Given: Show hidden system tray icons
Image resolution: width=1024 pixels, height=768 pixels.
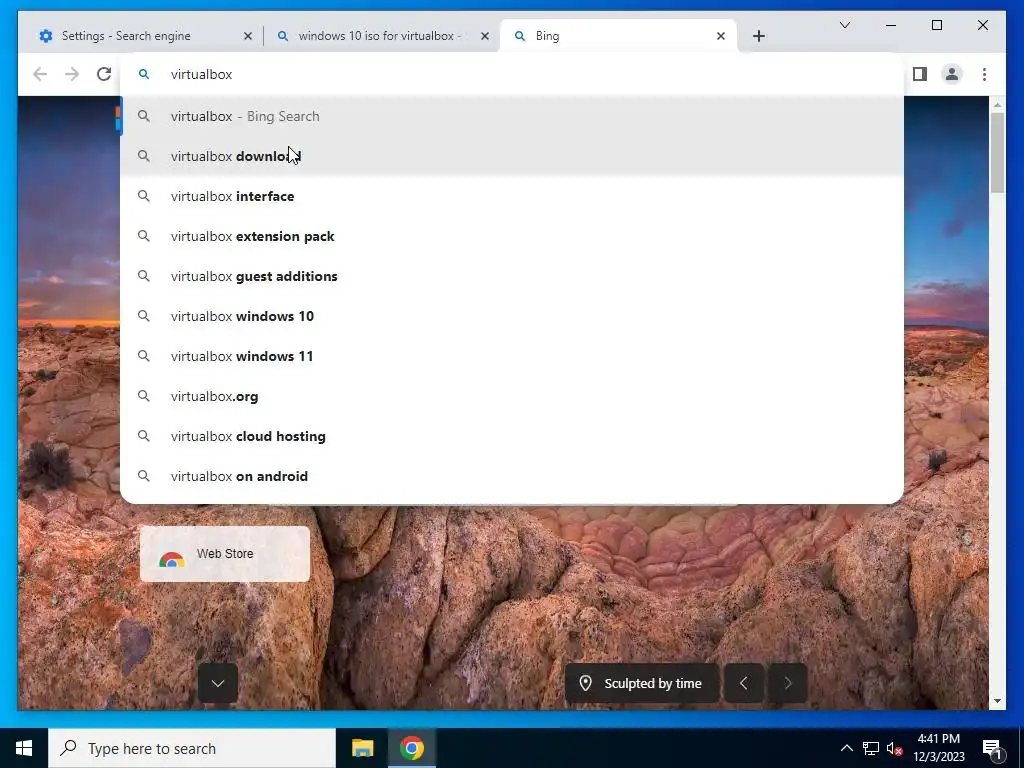Looking at the screenshot, I should click(x=846, y=748).
